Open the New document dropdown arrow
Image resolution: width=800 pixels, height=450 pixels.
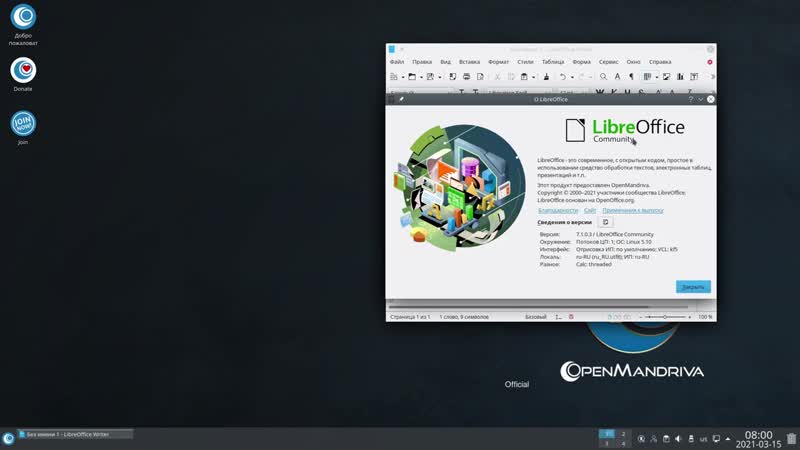403,77
